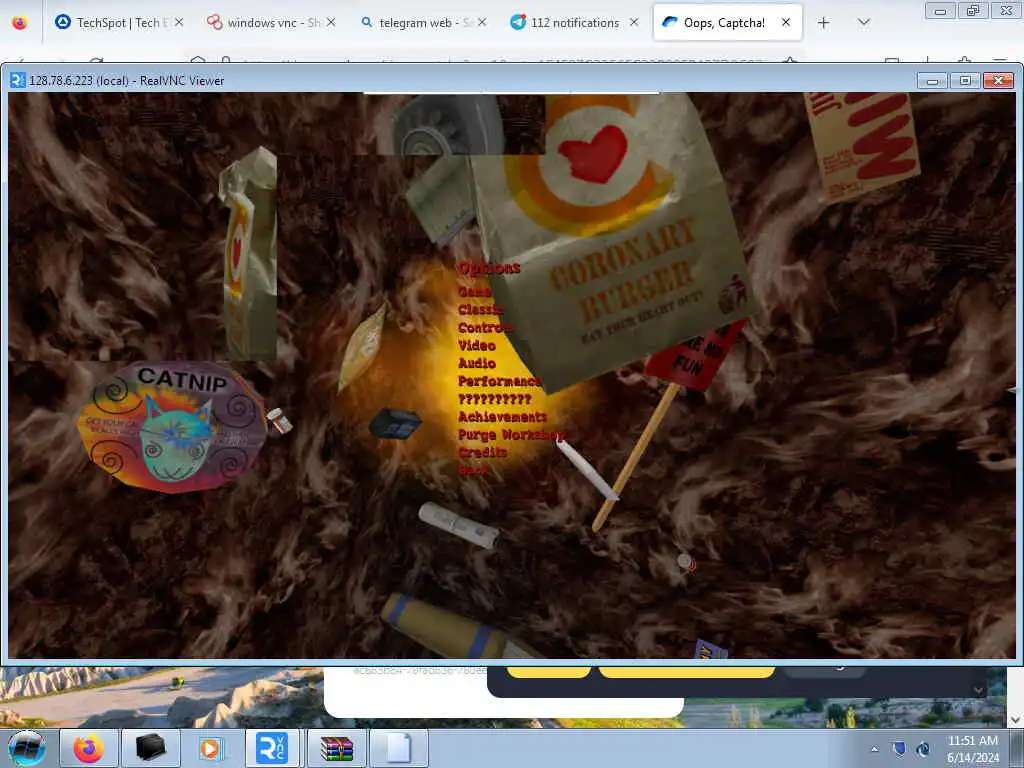Open the black folder taskbar icon
1024x768 pixels.
point(150,748)
